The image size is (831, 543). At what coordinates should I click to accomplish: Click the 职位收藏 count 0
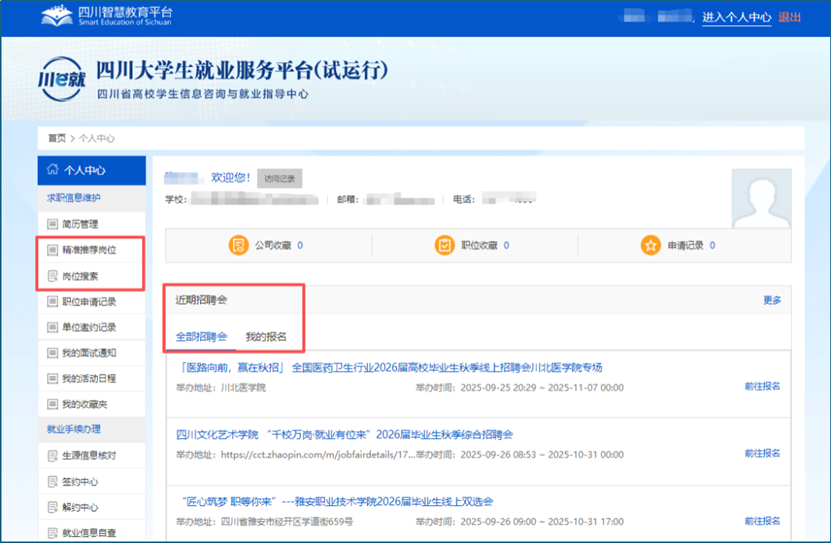point(506,245)
